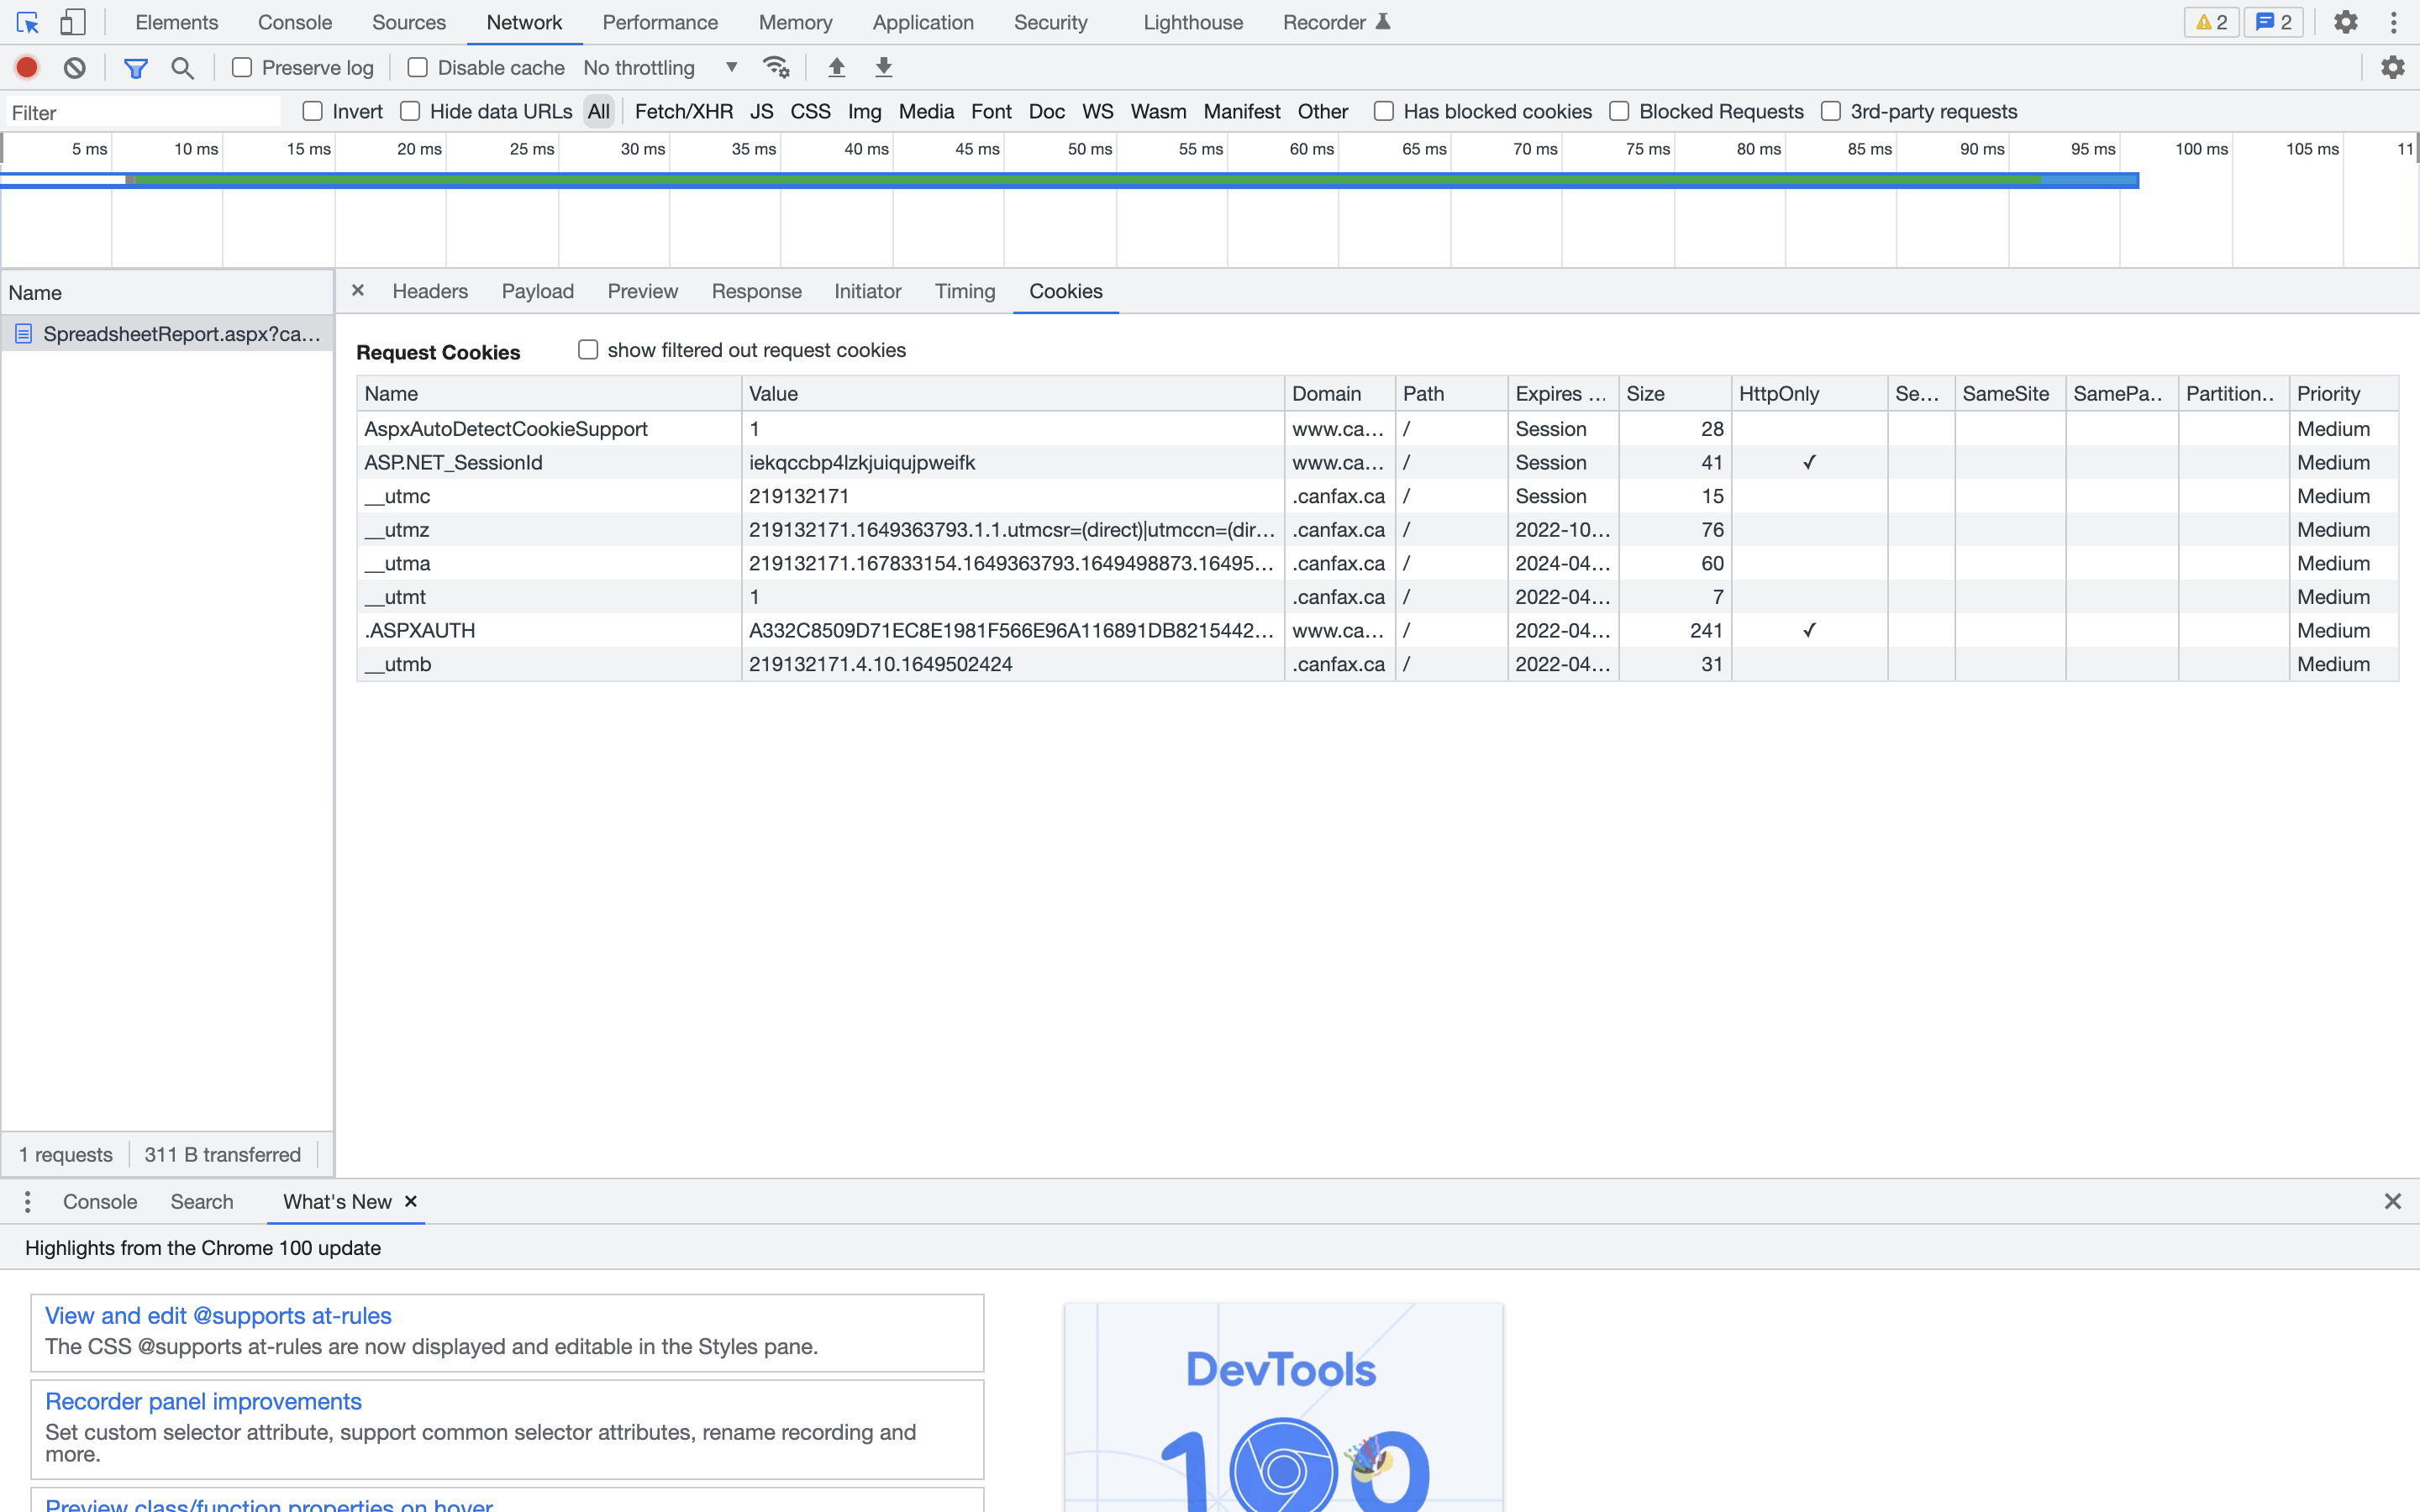2420x1512 pixels.
Task: Open the drawer three-dot menu
Action: click(27, 1201)
